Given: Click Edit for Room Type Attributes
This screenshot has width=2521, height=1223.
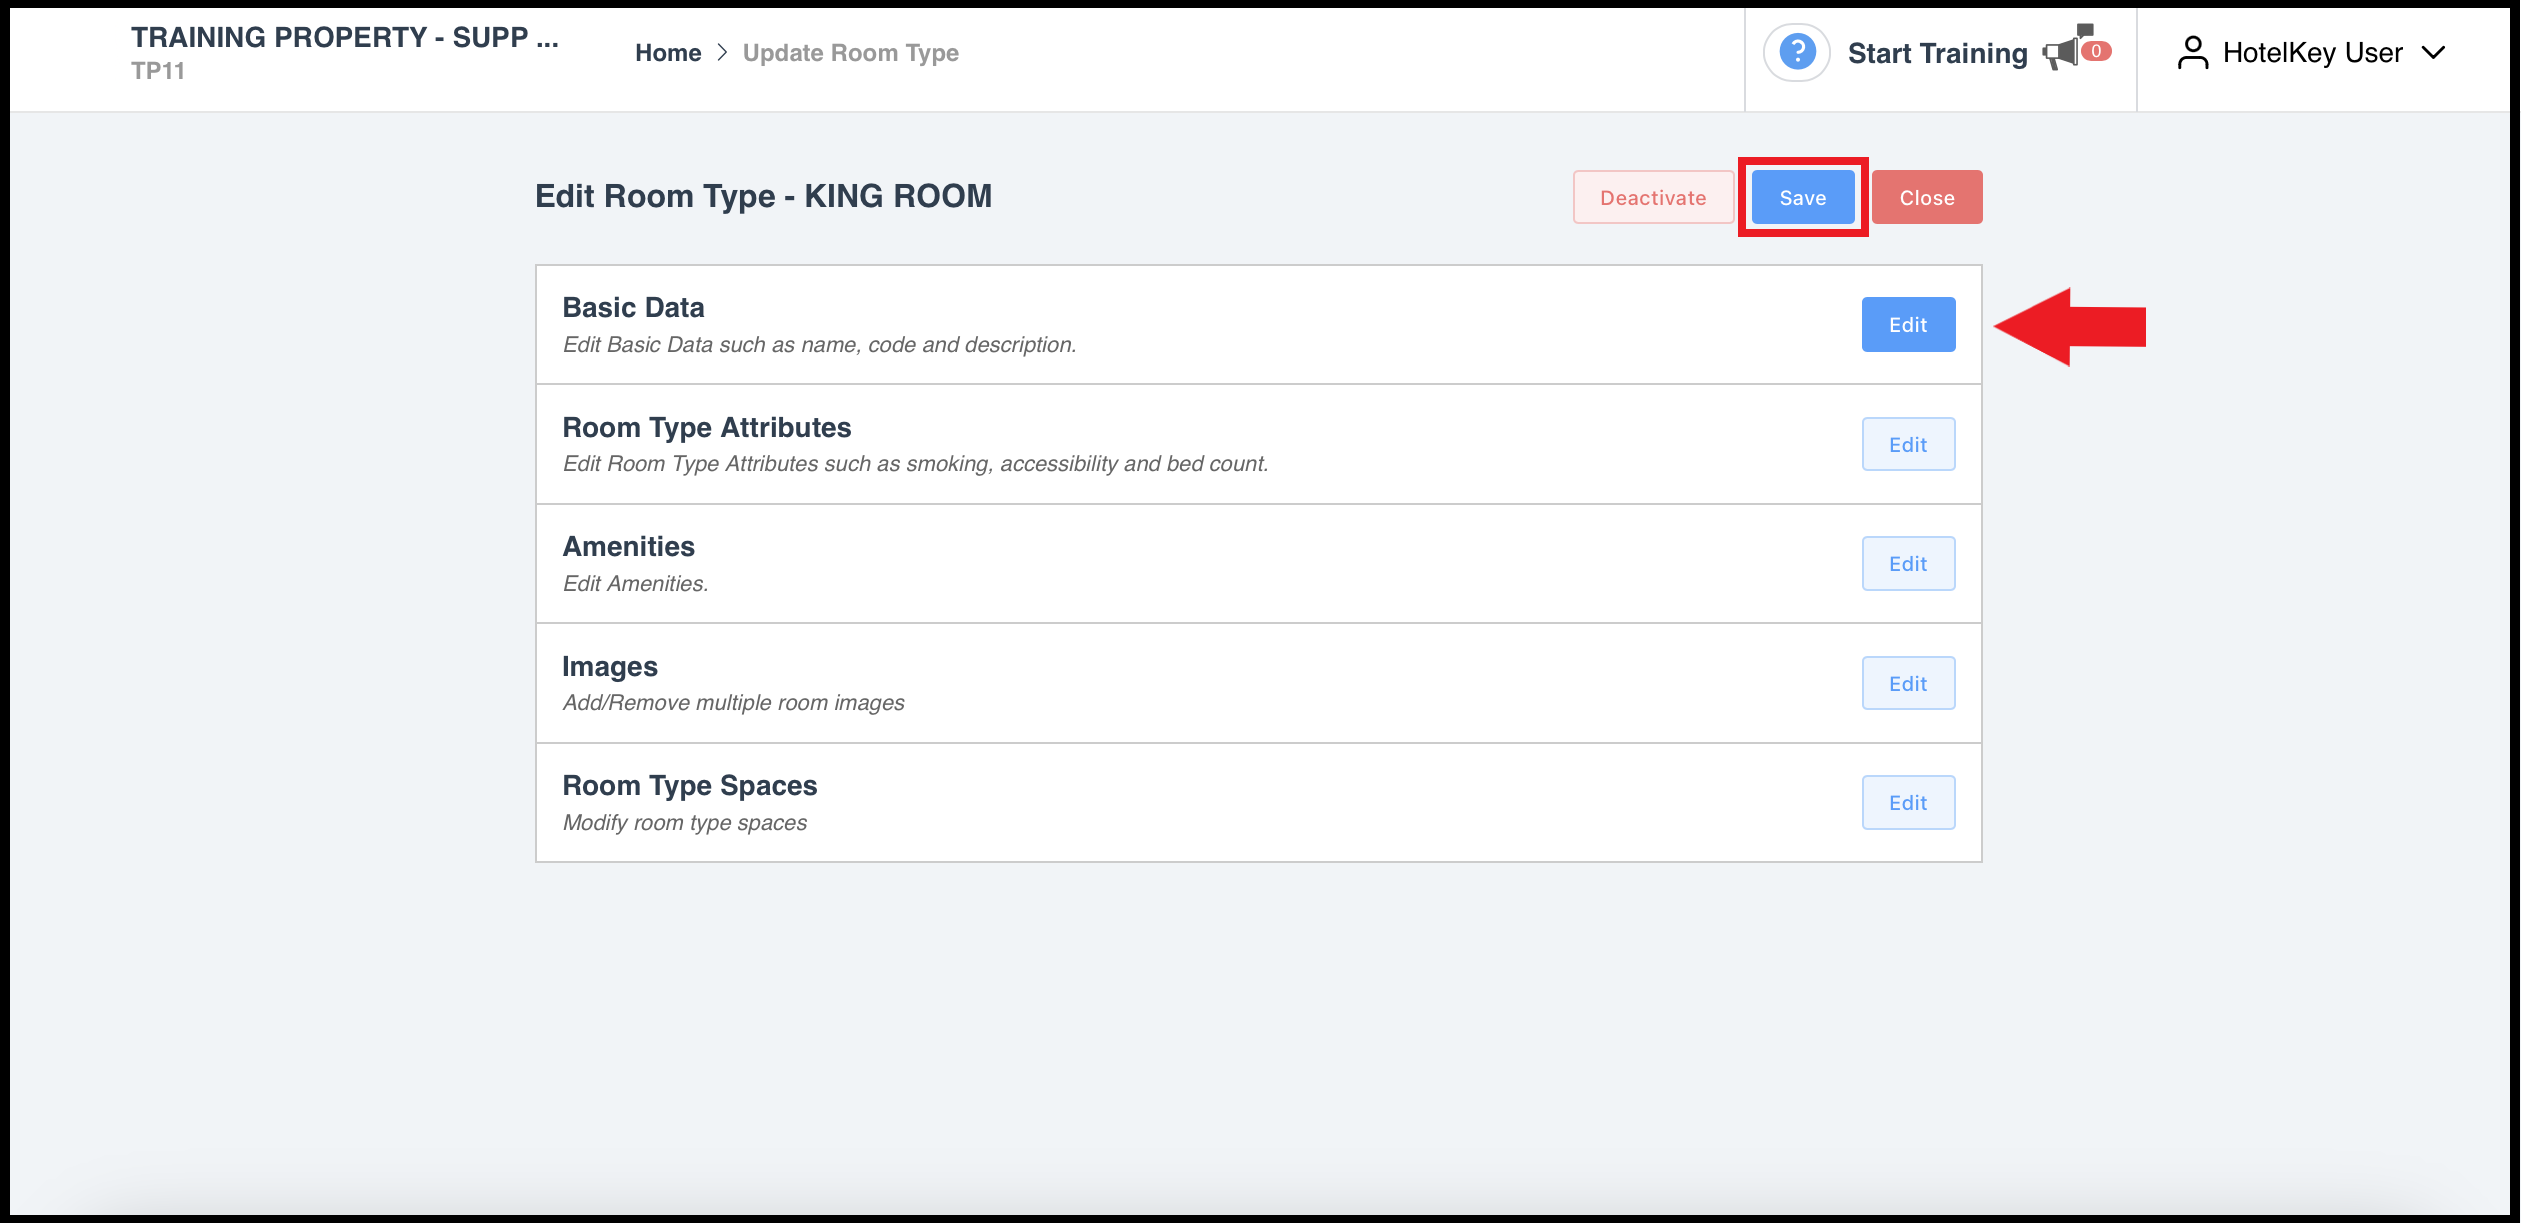Looking at the screenshot, I should [x=1908, y=444].
